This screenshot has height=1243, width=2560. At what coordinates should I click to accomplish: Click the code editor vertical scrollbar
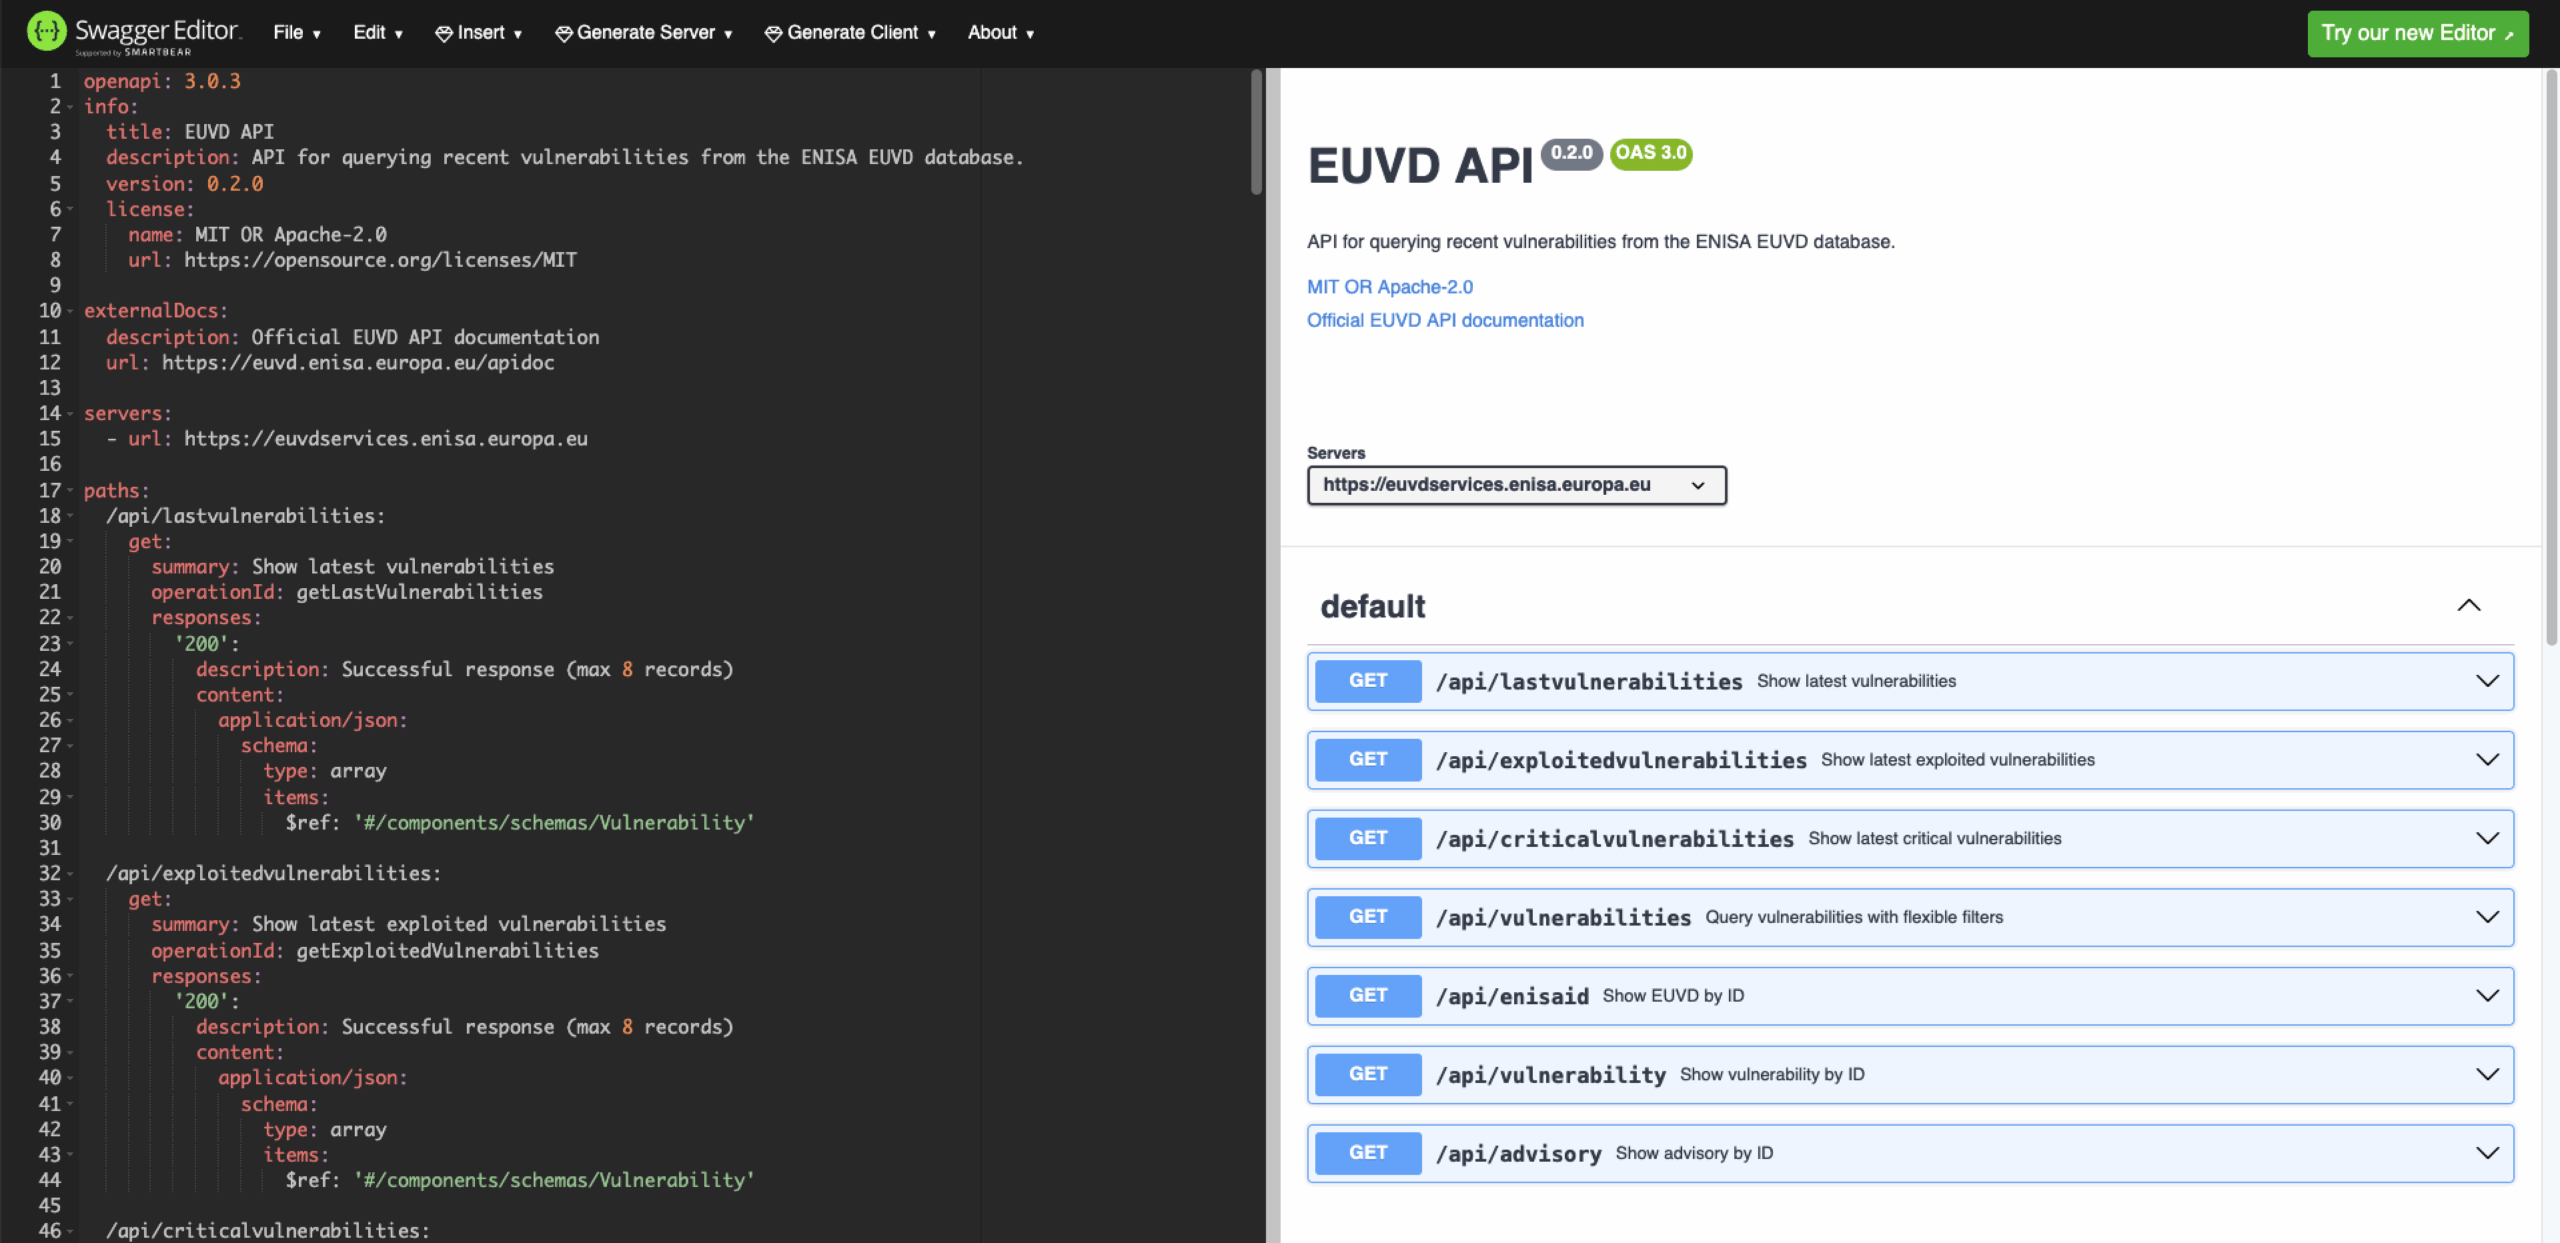[1256, 132]
